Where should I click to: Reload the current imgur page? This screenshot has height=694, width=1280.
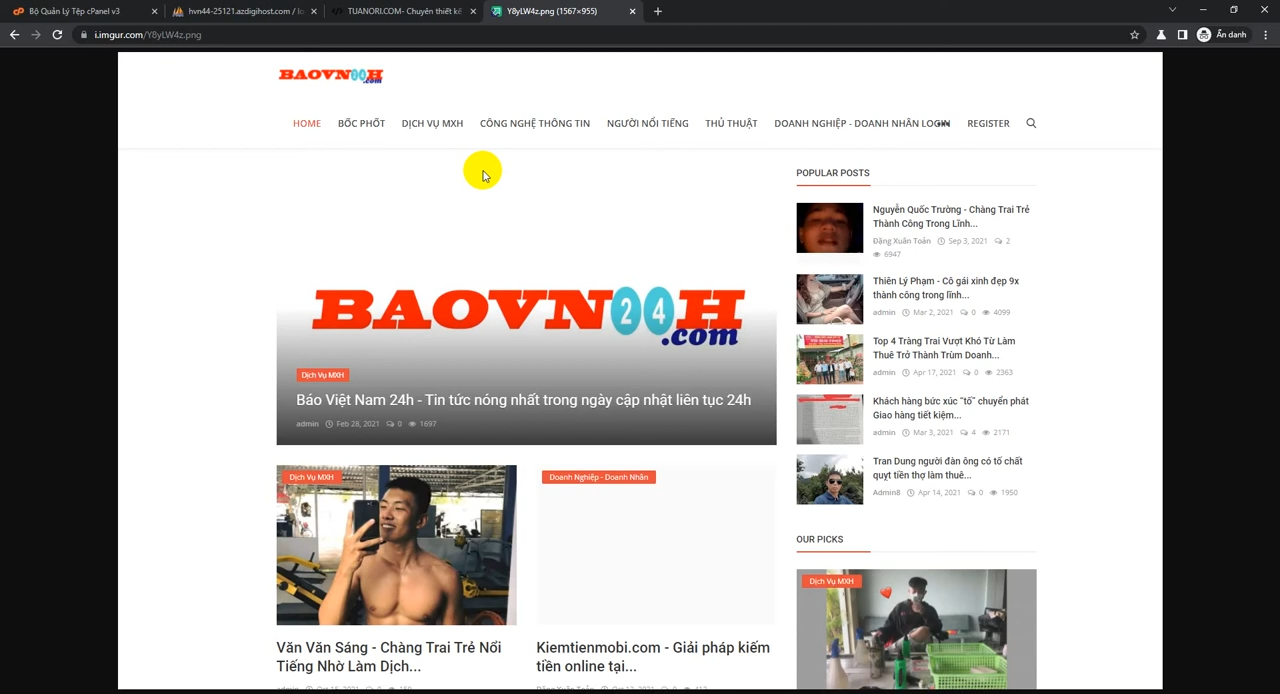[57, 34]
